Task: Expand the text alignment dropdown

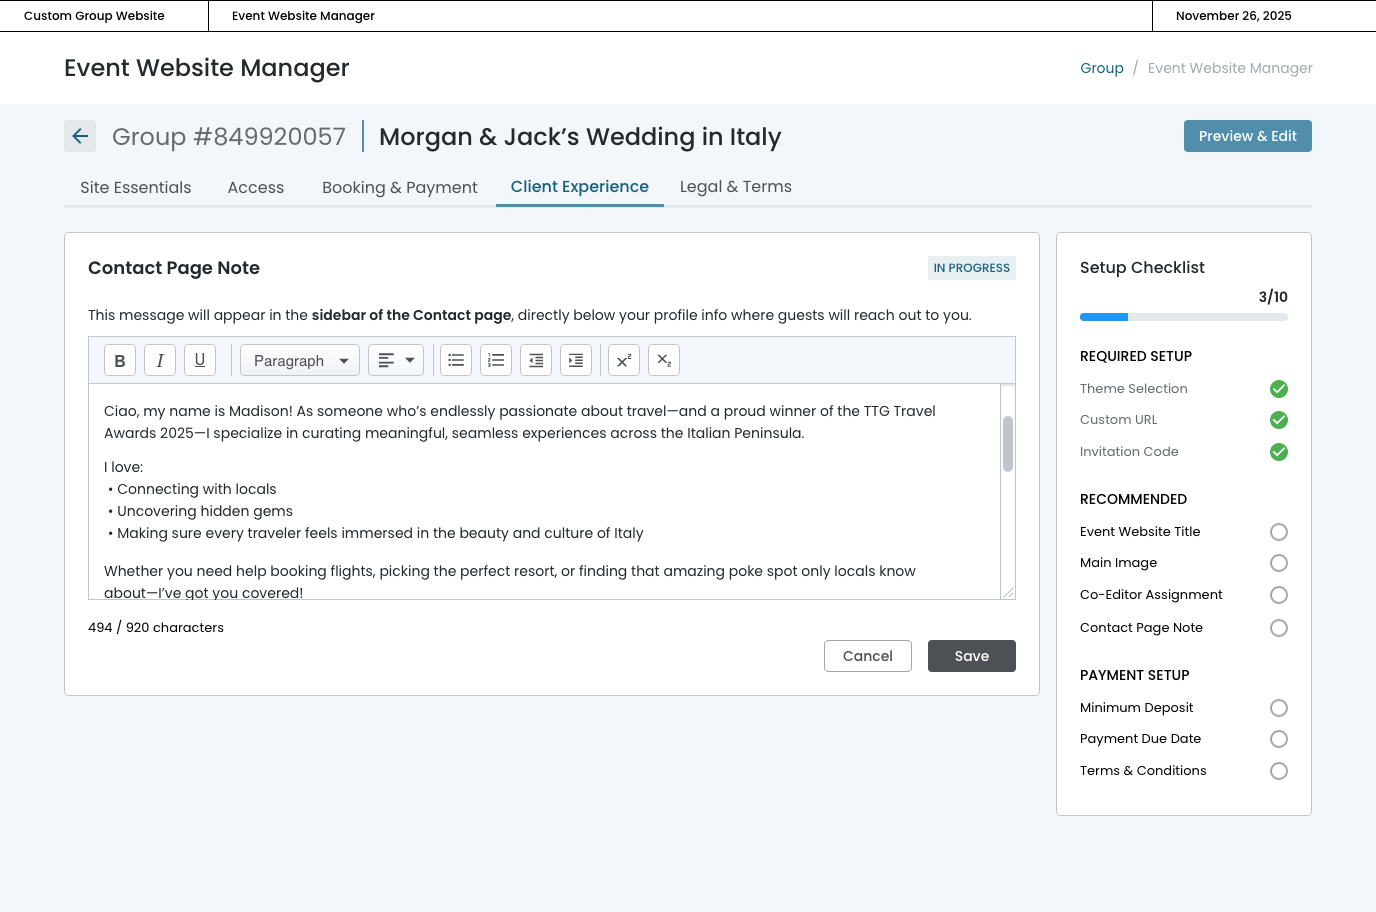Action: tap(396, 360)
